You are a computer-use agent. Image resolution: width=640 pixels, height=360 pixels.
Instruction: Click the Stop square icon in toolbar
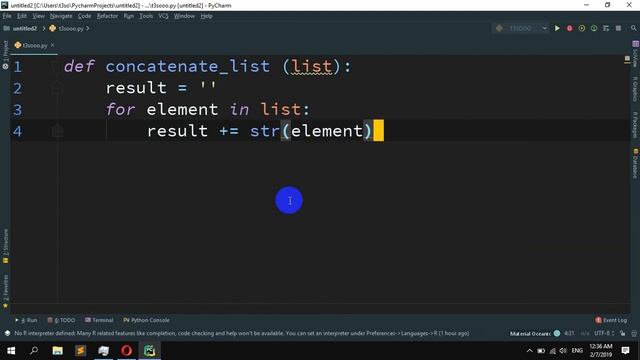tap(618, 28)
